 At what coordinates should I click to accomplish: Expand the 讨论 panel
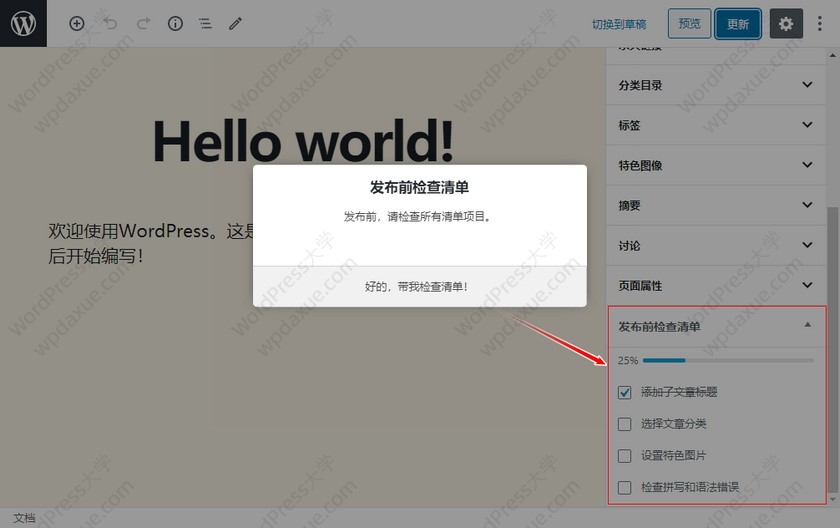(x=716, y=246)
